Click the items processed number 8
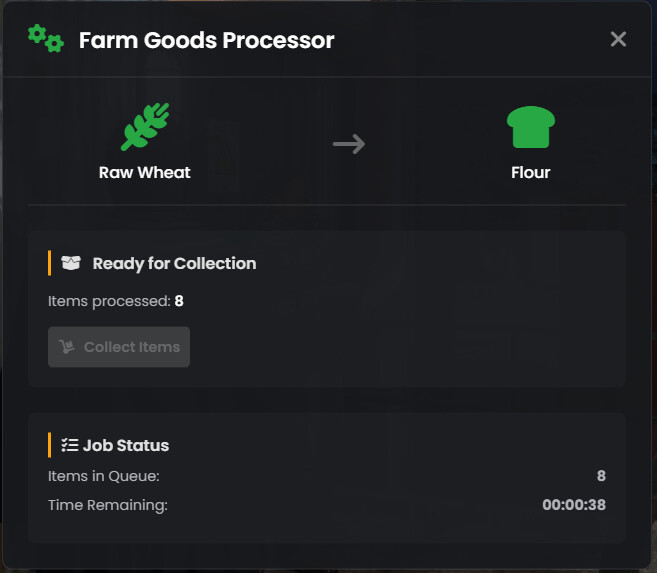Viewport: 657px width, 573px height. click(x=179, y=301)
